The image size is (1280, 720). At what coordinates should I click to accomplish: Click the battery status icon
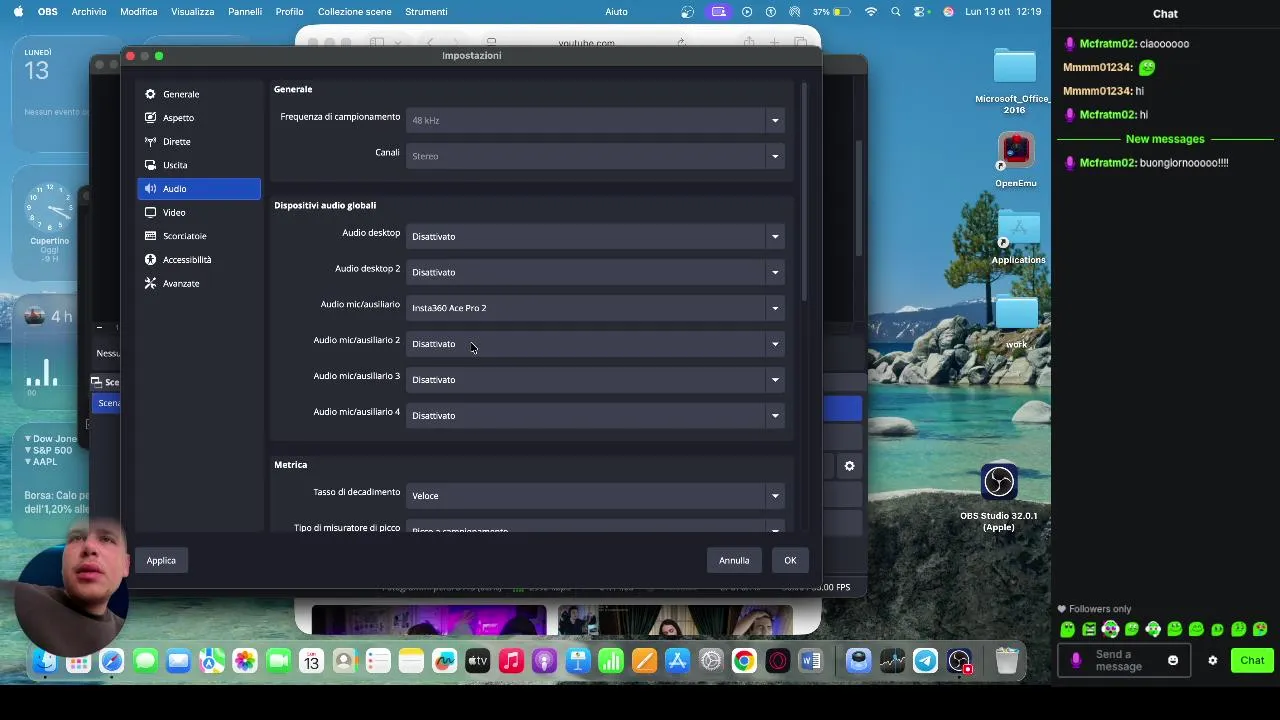[x=842, y=12]
